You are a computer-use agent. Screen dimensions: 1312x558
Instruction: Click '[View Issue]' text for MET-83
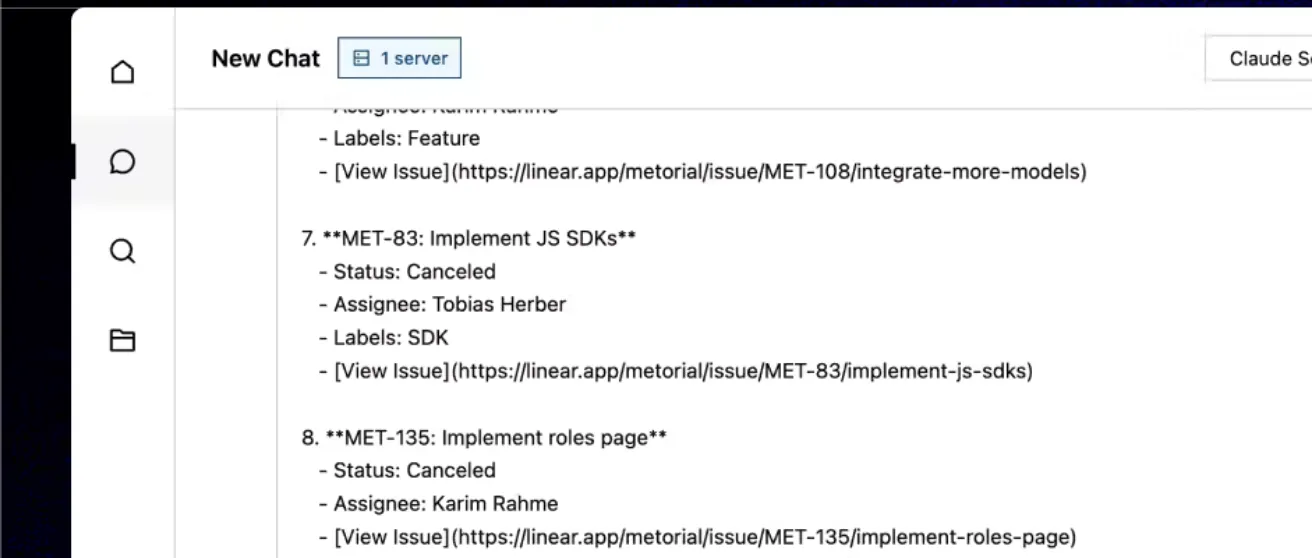392,372
